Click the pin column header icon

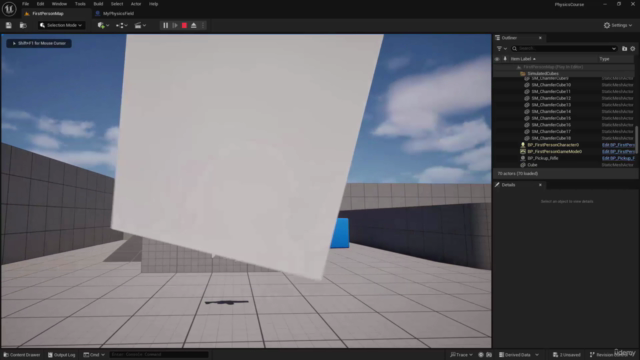pyautogui.click(x=505, y=59)
